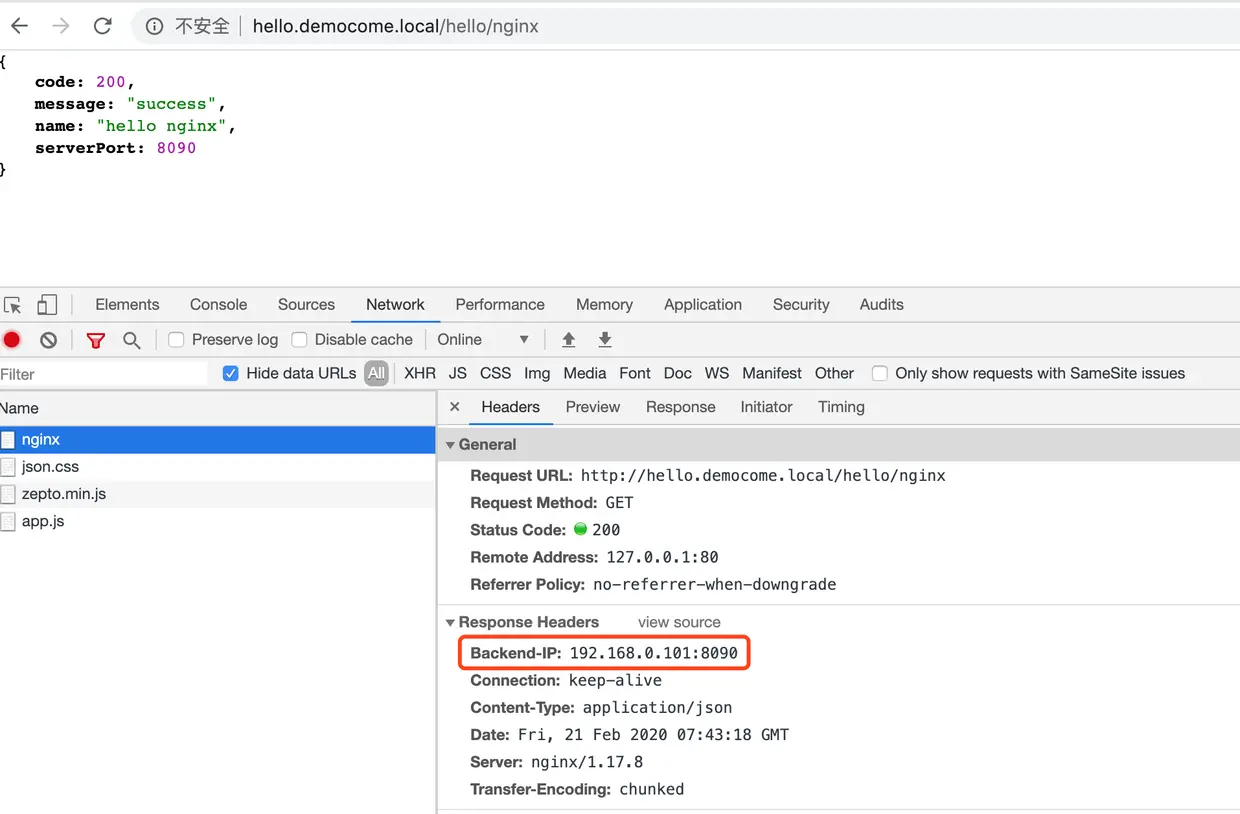The width and height of the screenshot is (1240, 814).
Task: Reload the page with the refresh icon
Action: [x=102, y=26]
